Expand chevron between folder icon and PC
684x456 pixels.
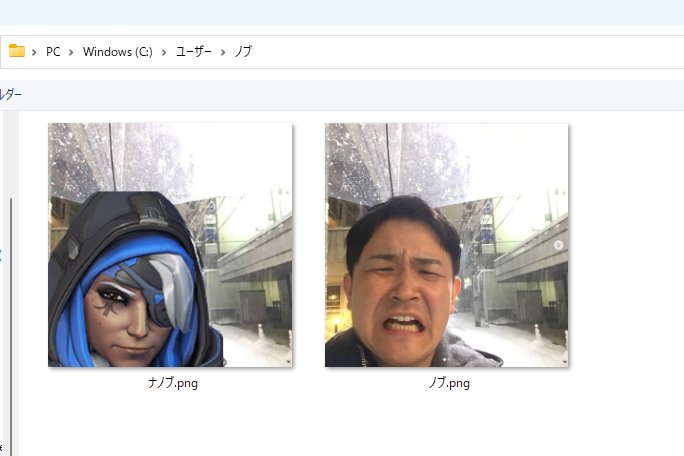tap(34, 52)
